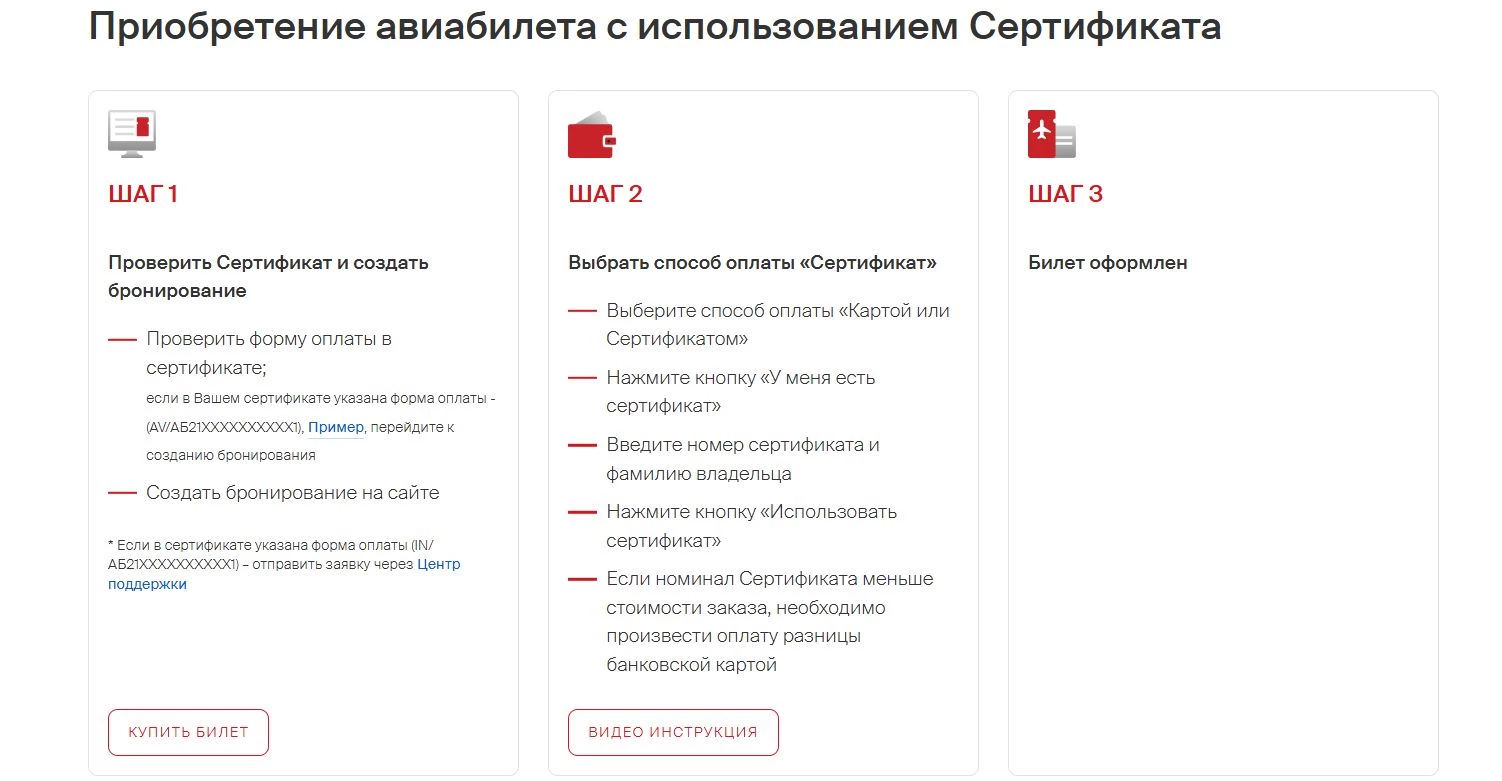
Task: Click the «Билет оформлен» text
Action: [x=1107, y=263]
